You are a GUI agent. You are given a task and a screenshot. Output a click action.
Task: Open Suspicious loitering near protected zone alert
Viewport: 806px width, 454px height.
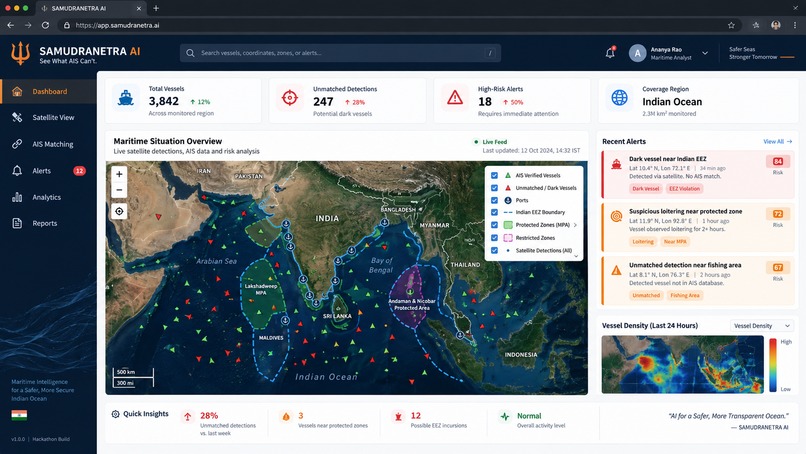pyautogui.click(x=698, y=227)
